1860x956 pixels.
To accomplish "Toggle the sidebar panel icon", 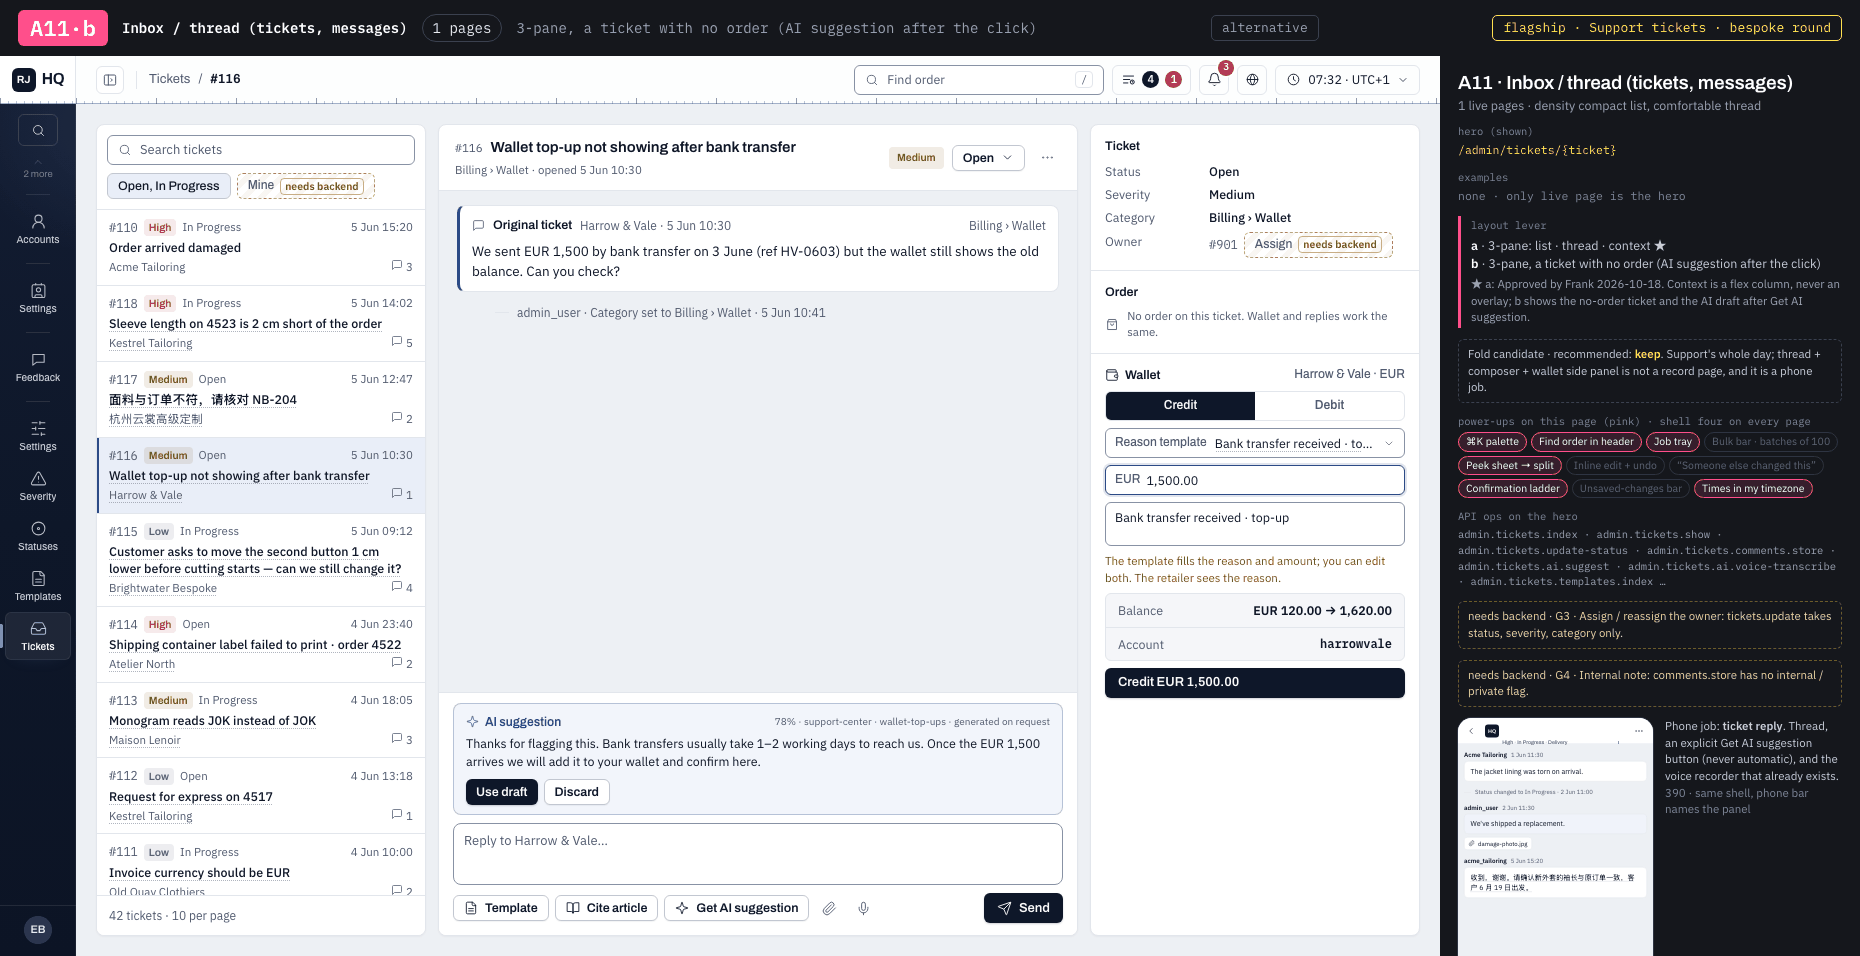I will click(110, 80).
